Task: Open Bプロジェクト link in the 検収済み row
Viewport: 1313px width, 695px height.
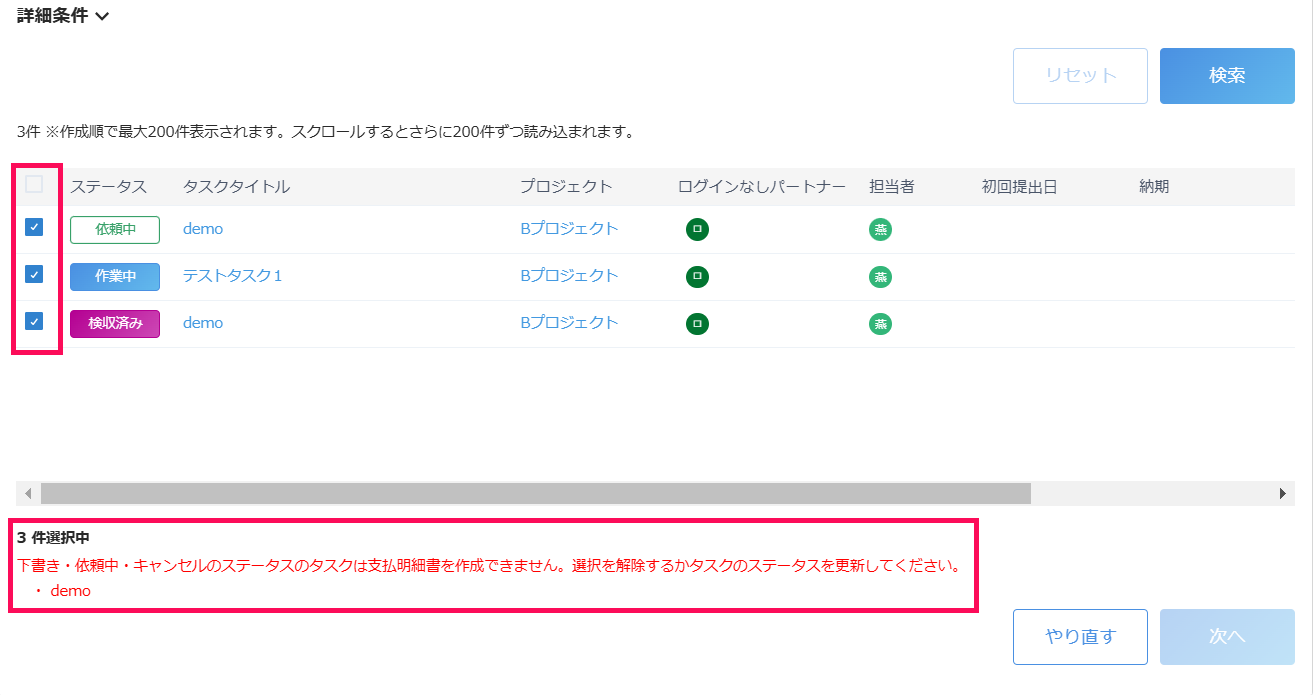Action: point(569,323)
